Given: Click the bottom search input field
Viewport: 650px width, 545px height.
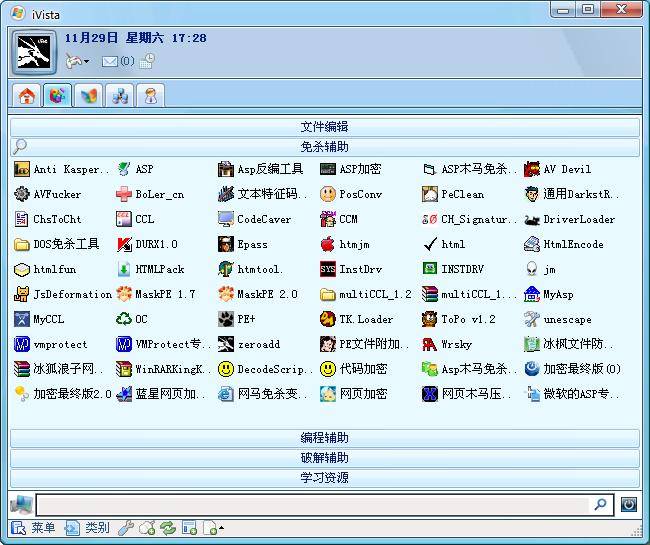Looking at the screenshot, I should point(314,505).
